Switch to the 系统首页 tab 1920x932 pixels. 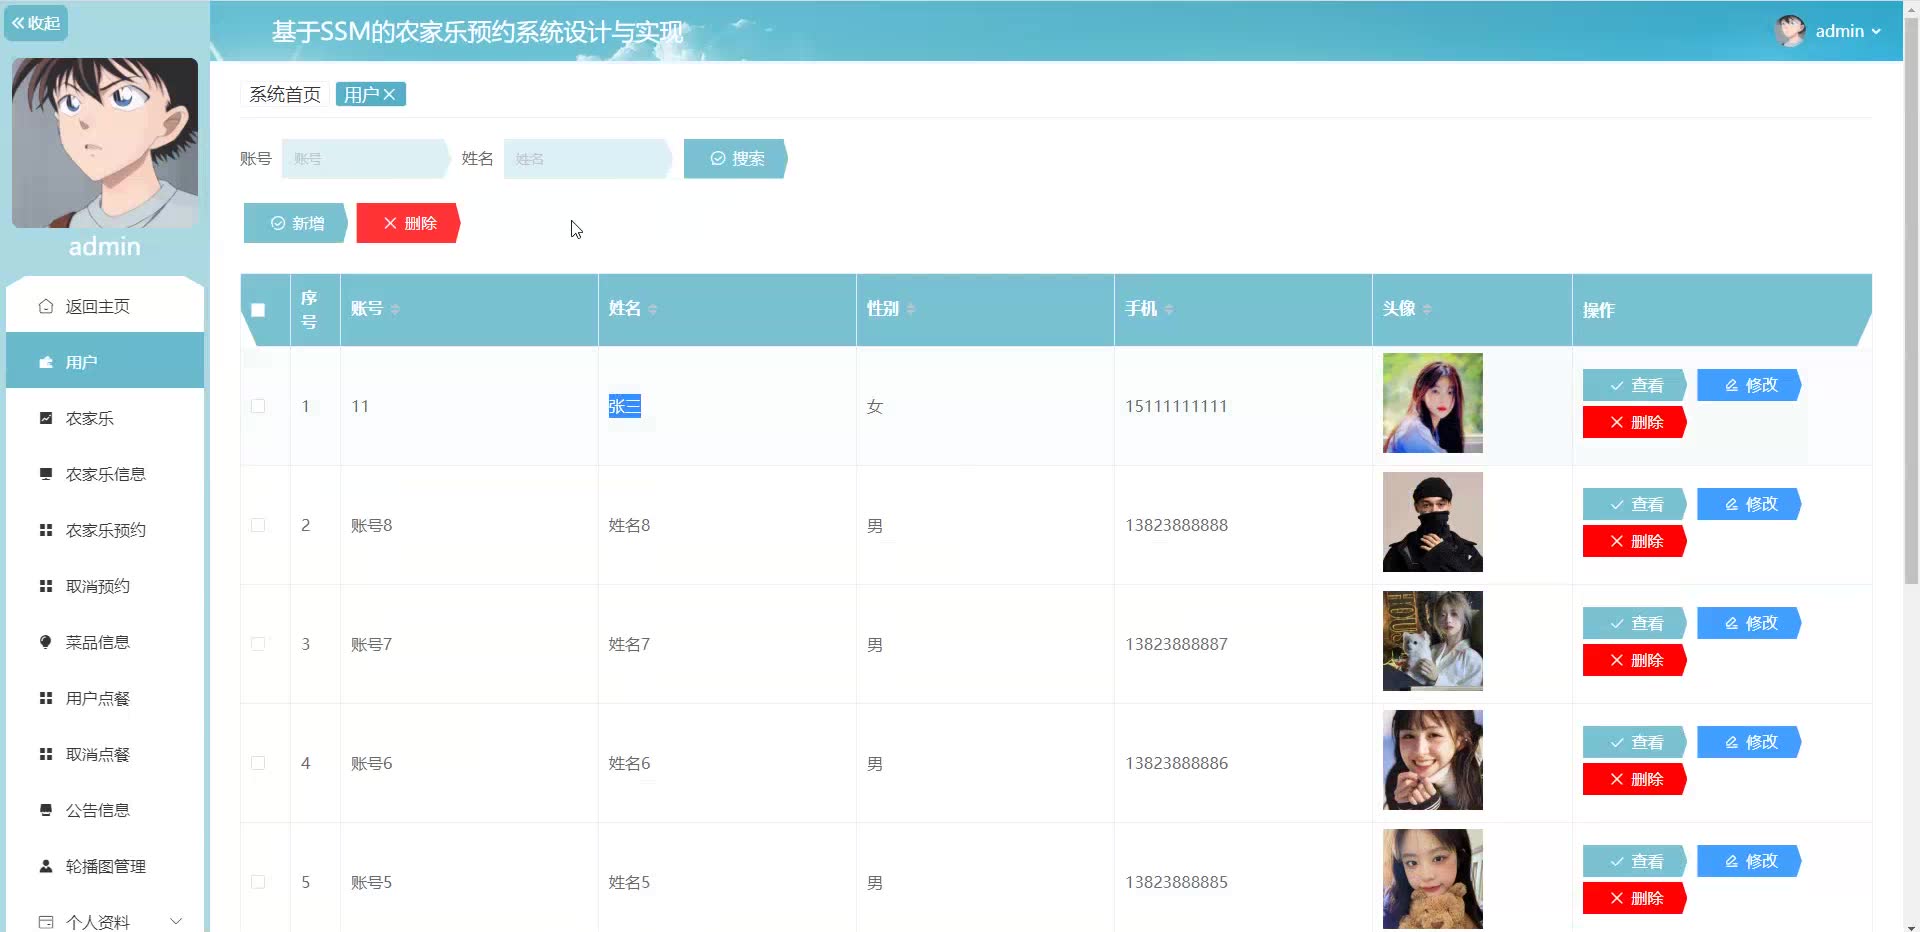point(284,94)
